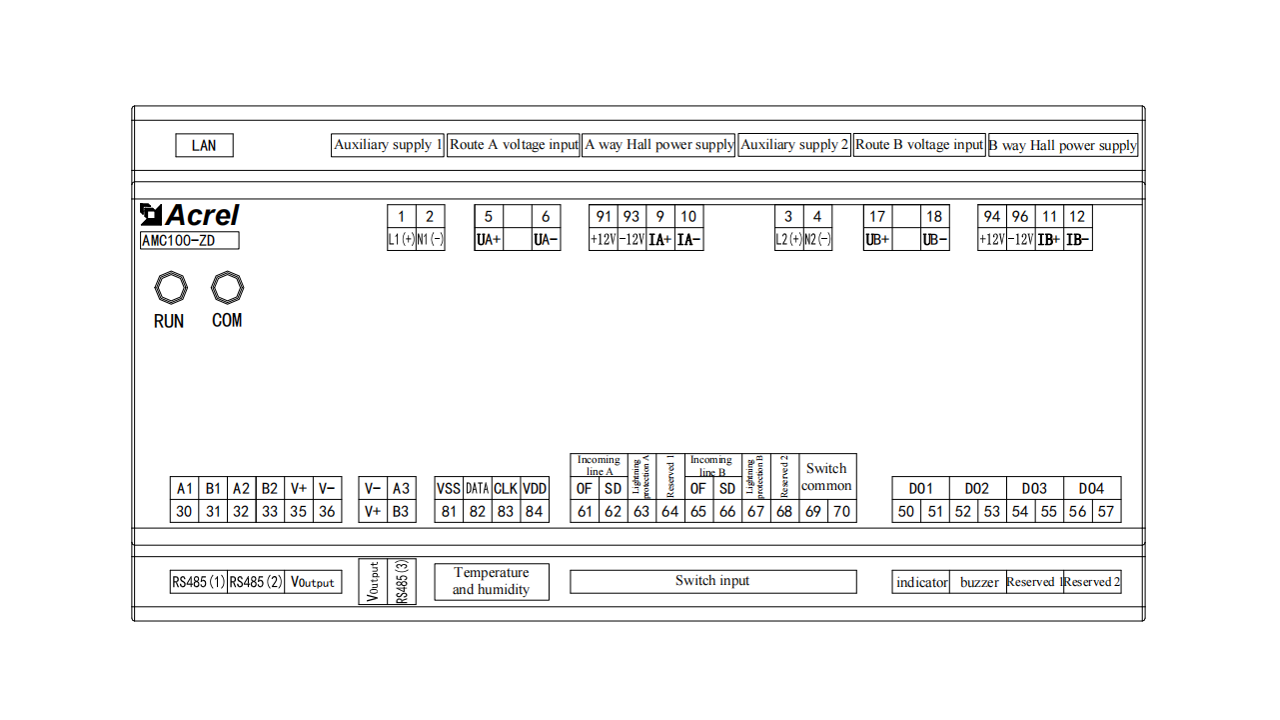Select the Switch input label
This screenshot has height=720, width=1280.
coord(713,581)
